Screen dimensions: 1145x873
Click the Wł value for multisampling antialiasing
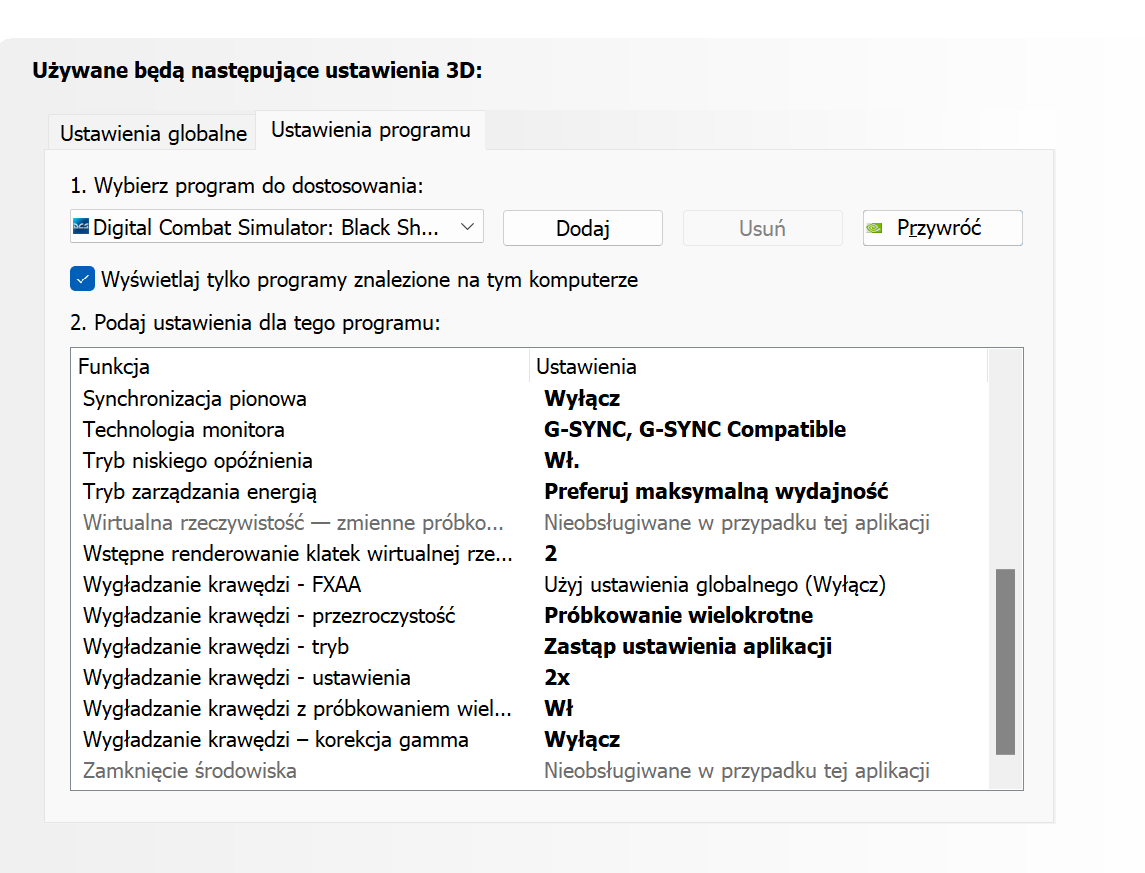(x=559, y=709)
